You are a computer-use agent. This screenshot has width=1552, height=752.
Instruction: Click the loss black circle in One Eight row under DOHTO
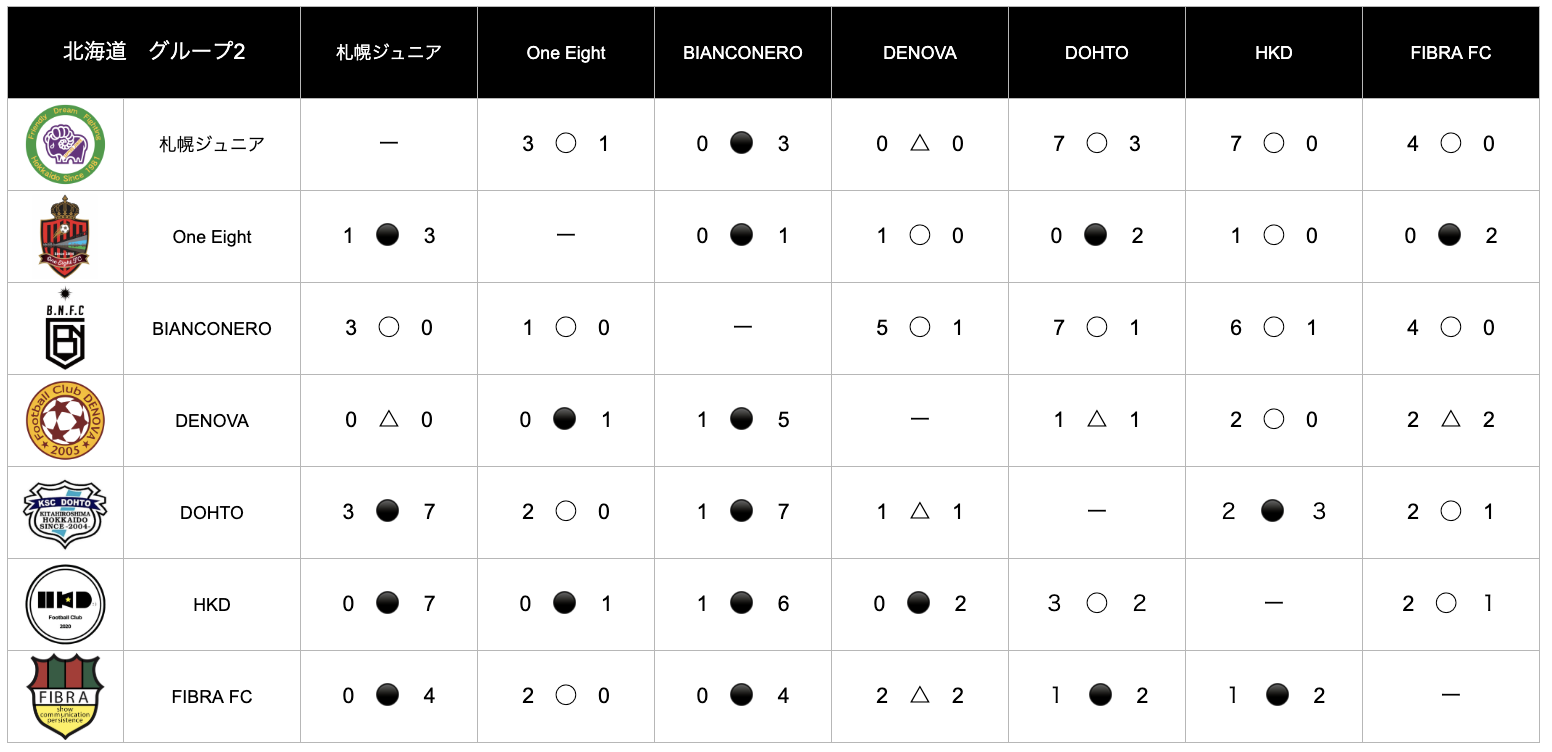tap(1096, 236)
